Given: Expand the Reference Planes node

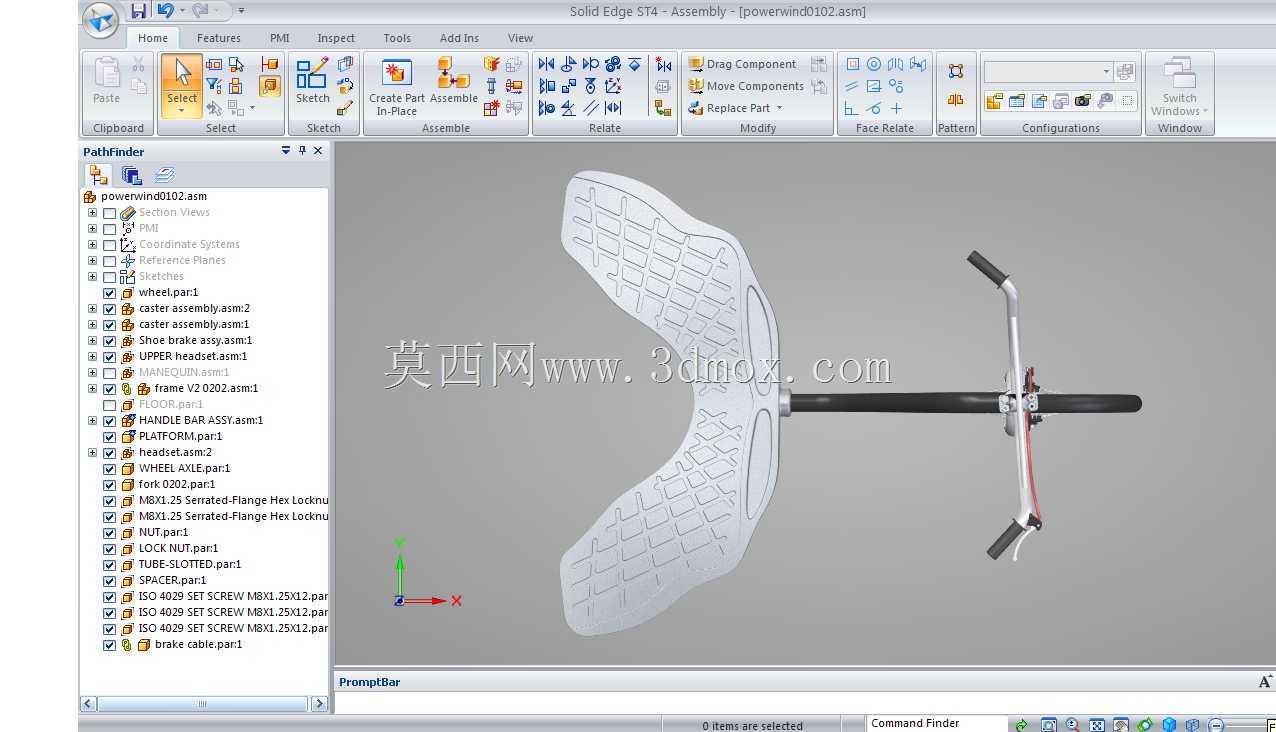Looking at the screenshot, I should pos(93,260).
